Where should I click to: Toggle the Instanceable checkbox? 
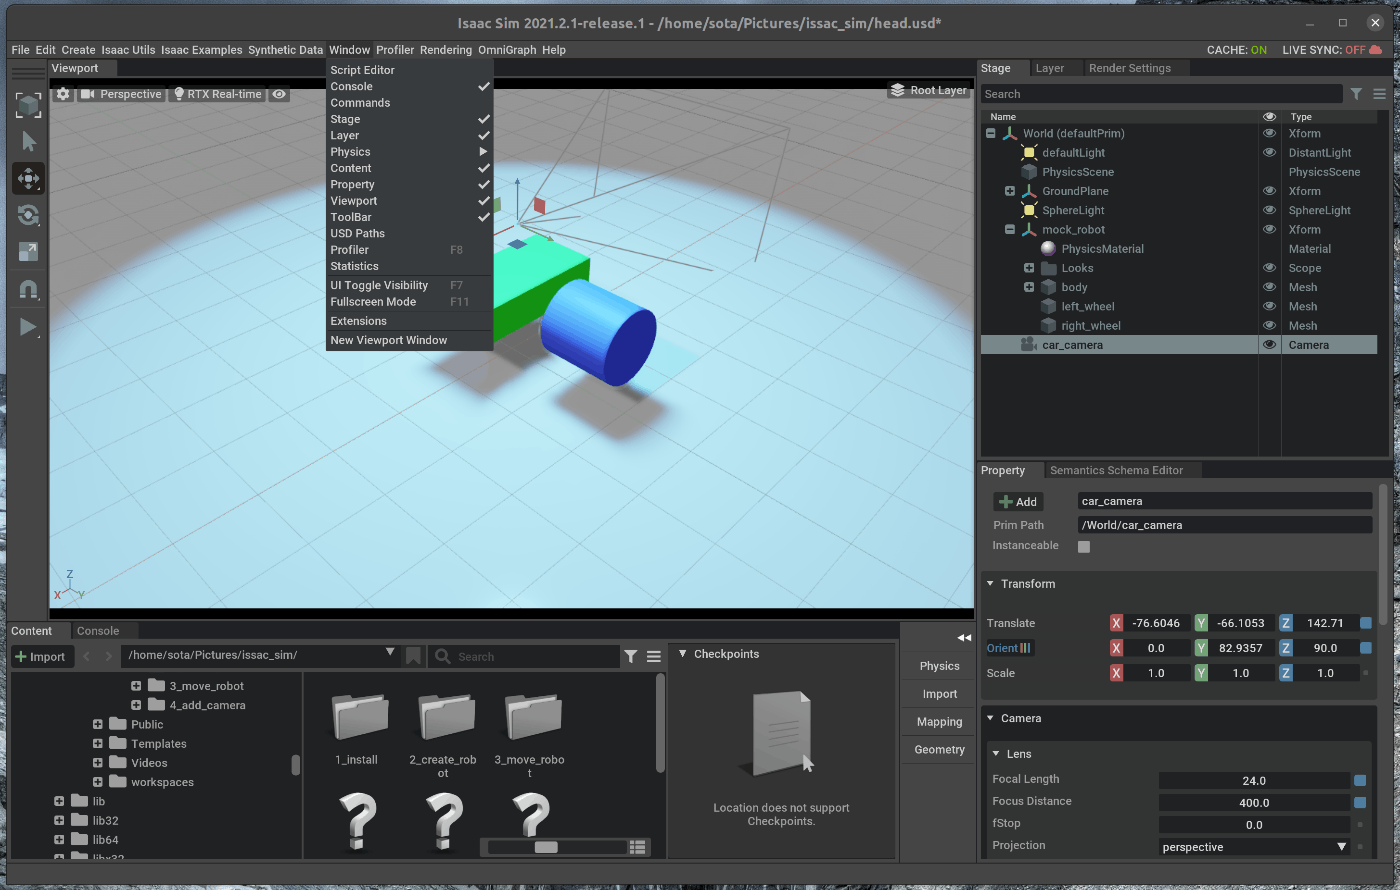point(1084,546)
